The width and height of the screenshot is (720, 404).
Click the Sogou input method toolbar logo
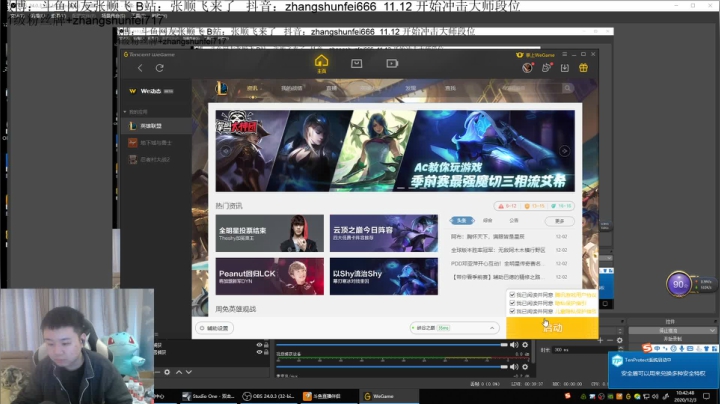(x=647, y=348)
